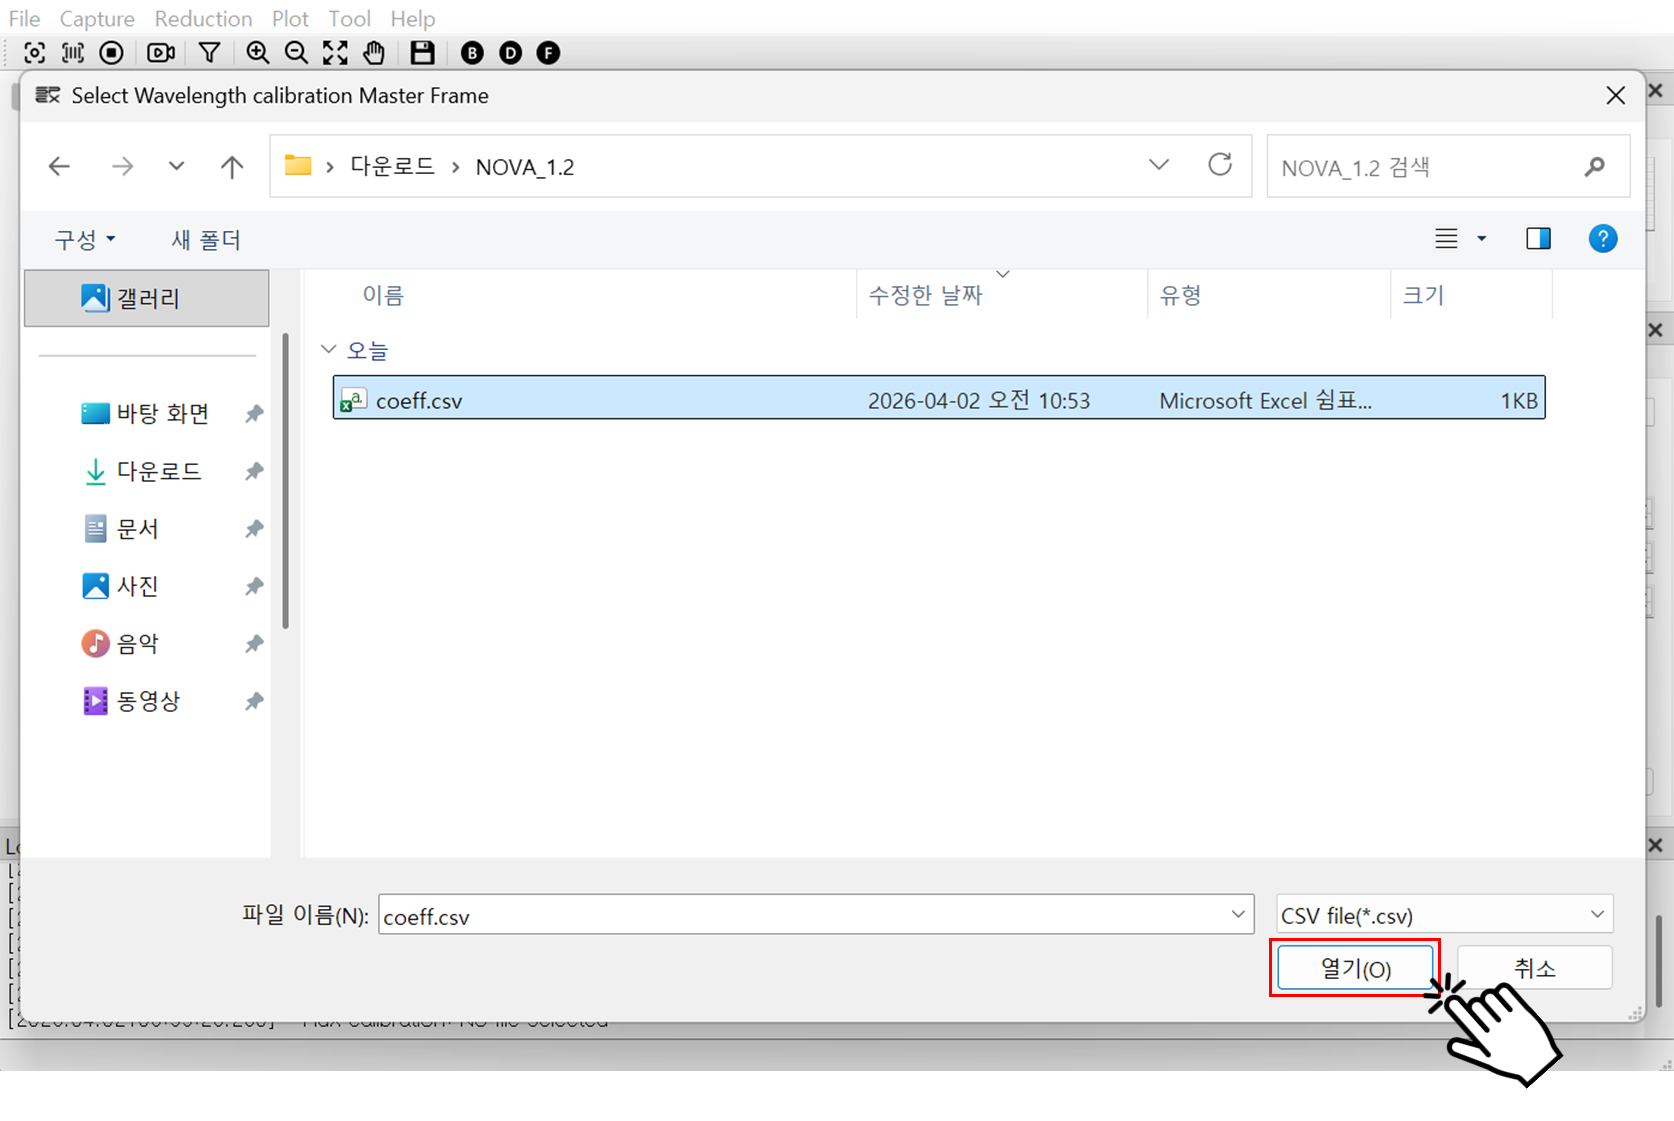Click chevron after folder icon in address bar
Image resolution: width=1674 pixels, height=1121 pixels.
330,167
